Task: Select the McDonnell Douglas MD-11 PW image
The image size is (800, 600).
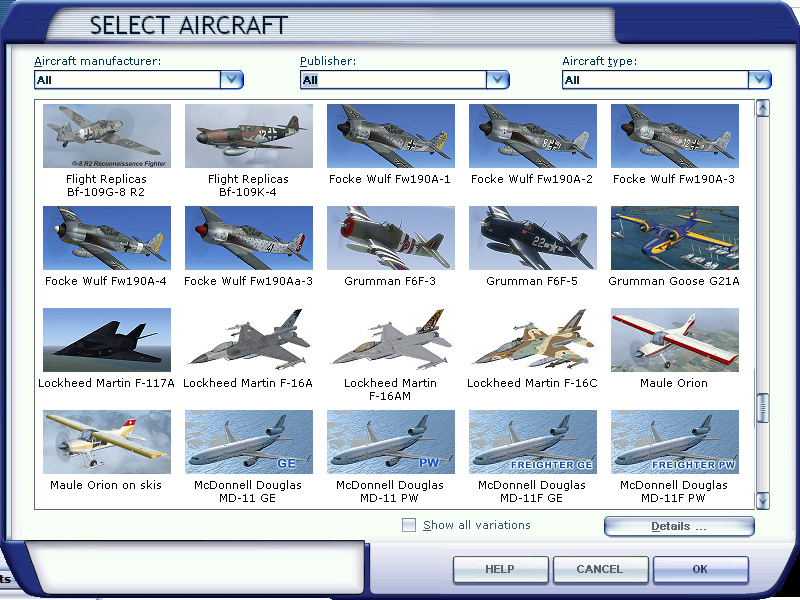Action: click(x=390, y=442)
